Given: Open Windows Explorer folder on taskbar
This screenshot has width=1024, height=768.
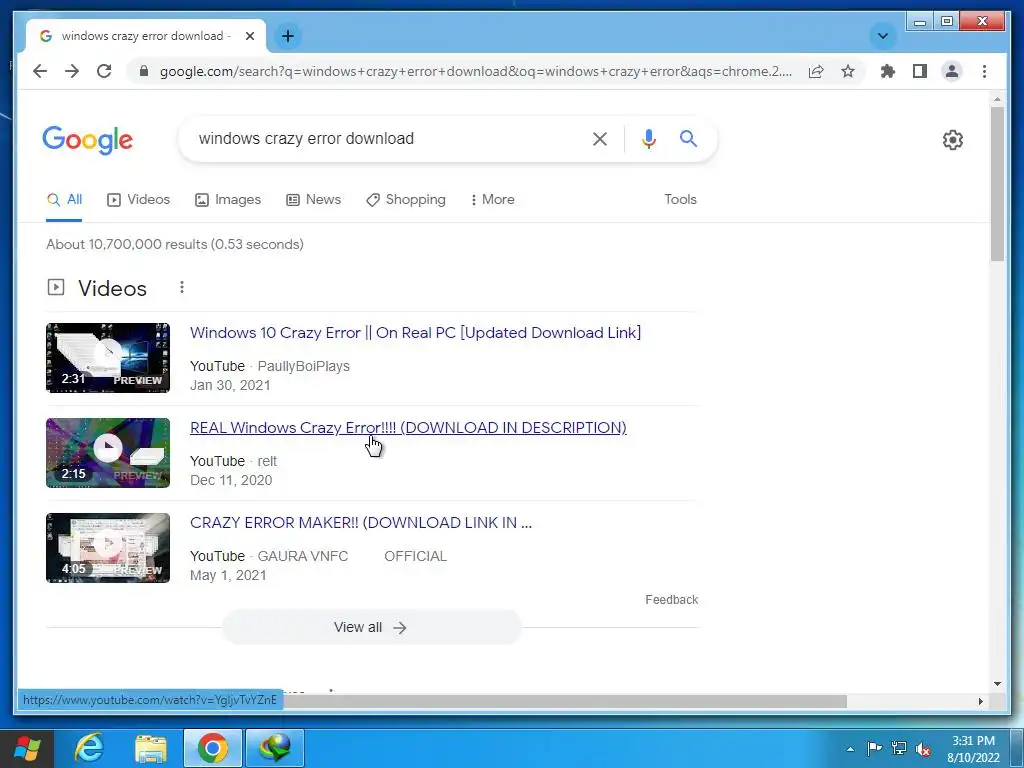Looking at the screenshot, I should click(x=151, y=748).
